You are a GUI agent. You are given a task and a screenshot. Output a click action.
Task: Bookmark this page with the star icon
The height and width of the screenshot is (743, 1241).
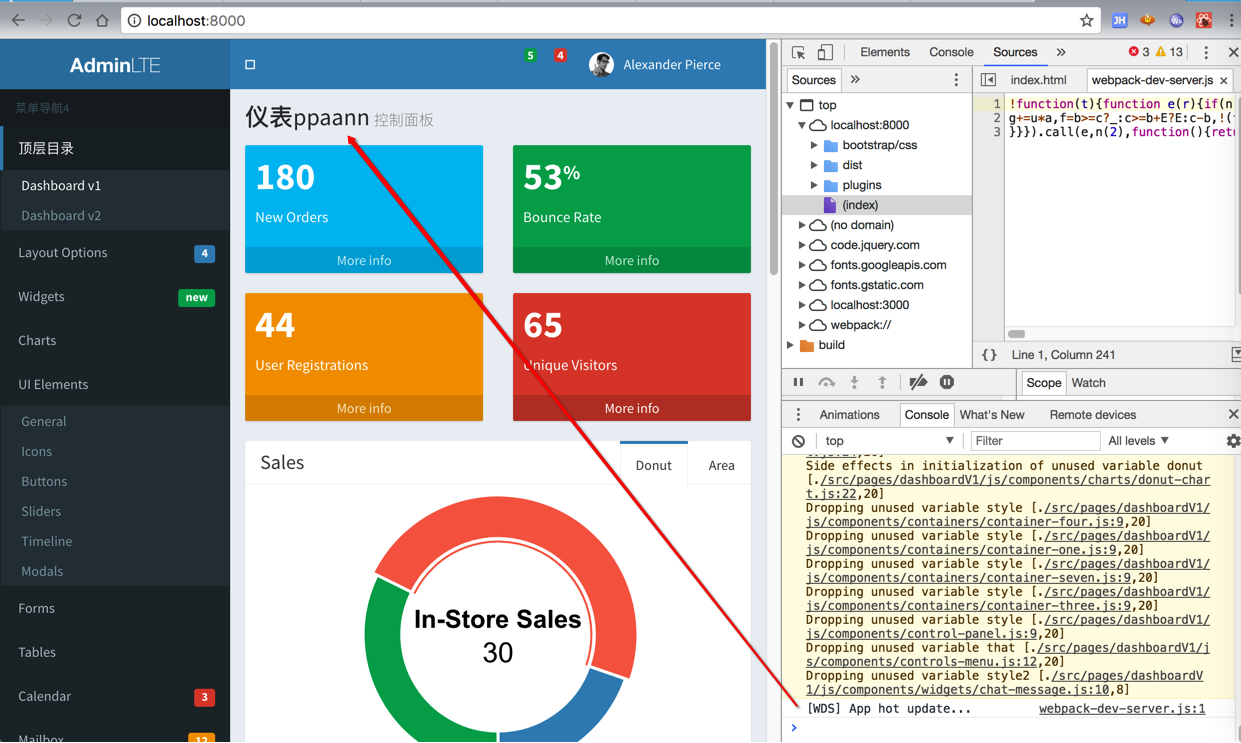coord(1086,20)
